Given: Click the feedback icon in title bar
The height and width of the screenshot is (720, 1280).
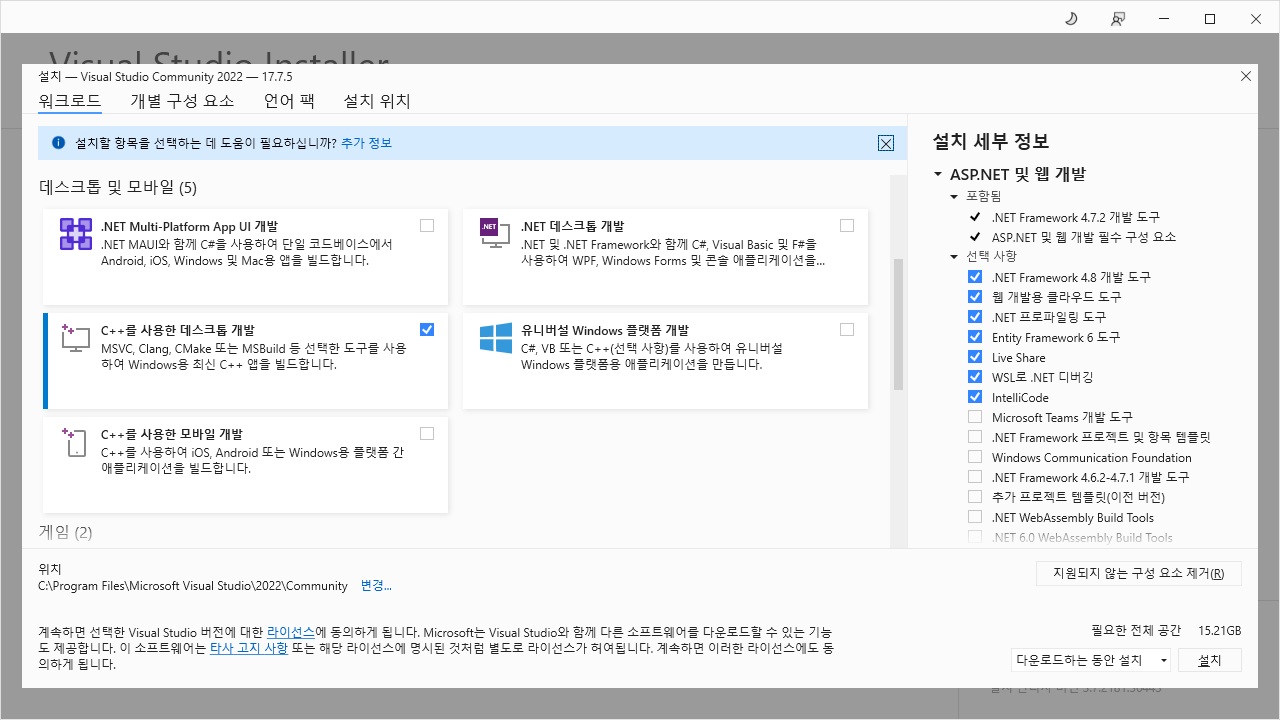Looking at the screenshot, I should [x=1118, y=18].
